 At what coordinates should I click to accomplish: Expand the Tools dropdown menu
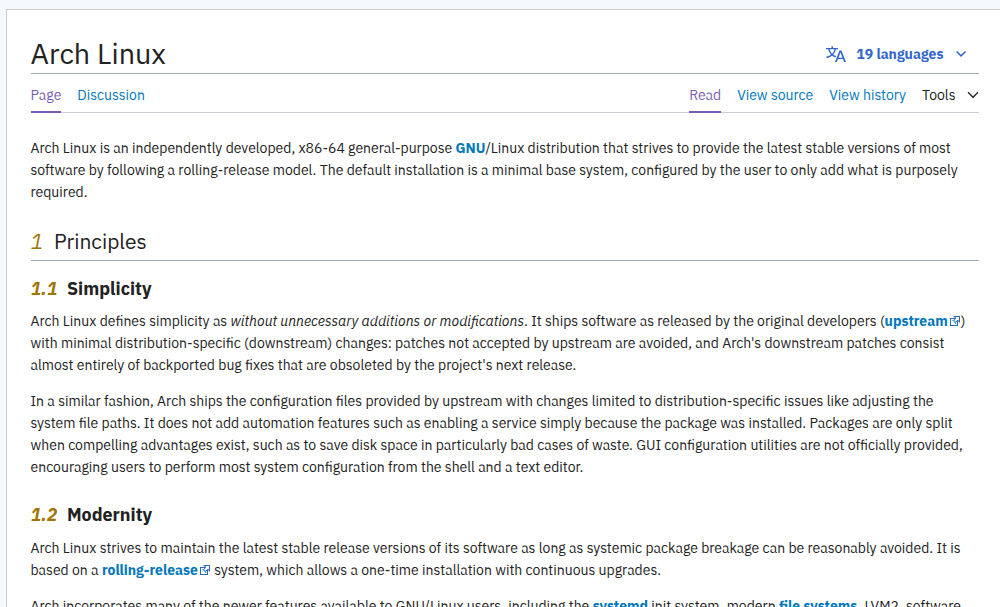click(x=950, y=95)
